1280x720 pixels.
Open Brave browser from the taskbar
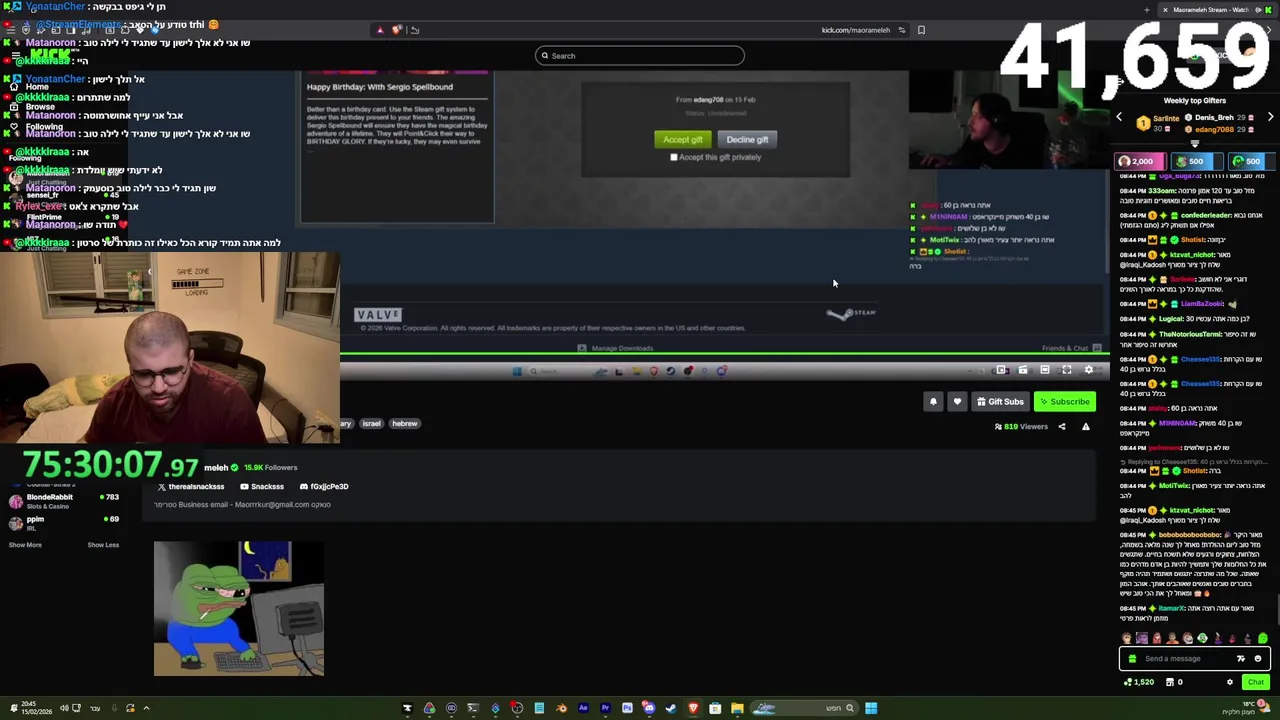693,709
